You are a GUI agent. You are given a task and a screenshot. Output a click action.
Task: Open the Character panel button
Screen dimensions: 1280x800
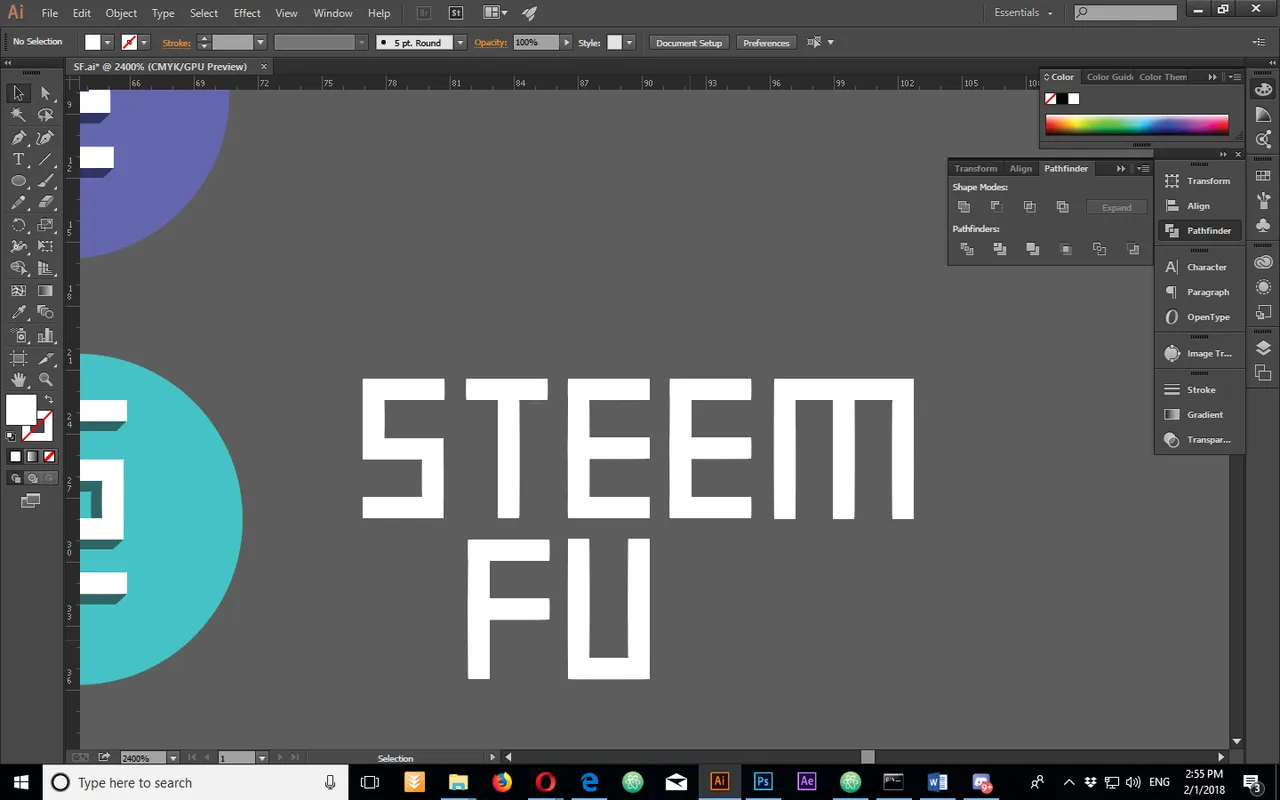[1199, 267]
